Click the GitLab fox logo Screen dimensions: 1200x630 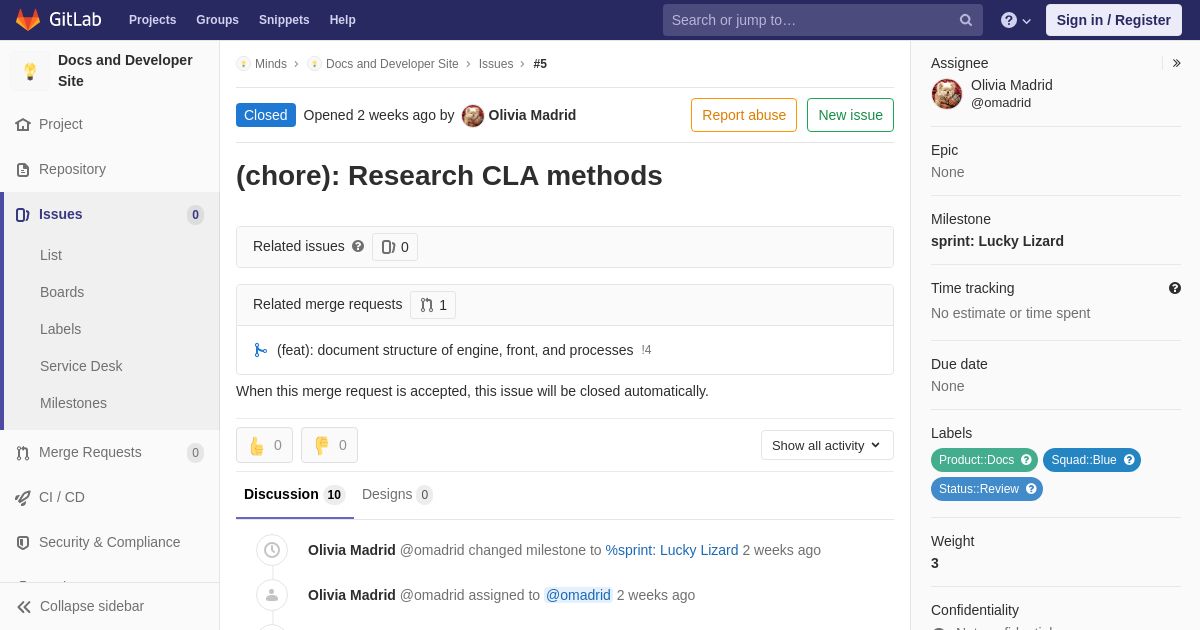pos(28,20)
